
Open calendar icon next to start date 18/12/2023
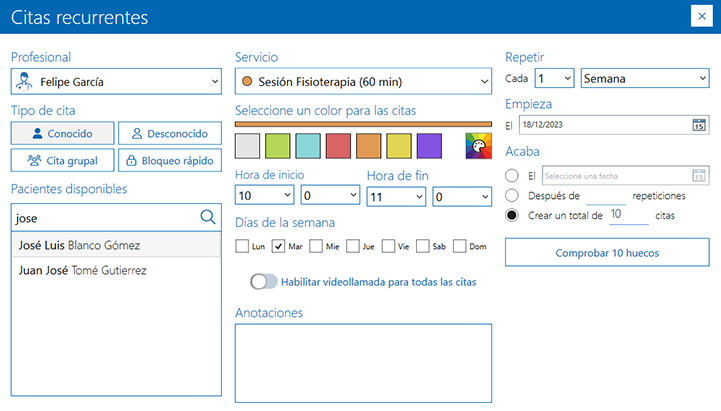click(699, 125)
